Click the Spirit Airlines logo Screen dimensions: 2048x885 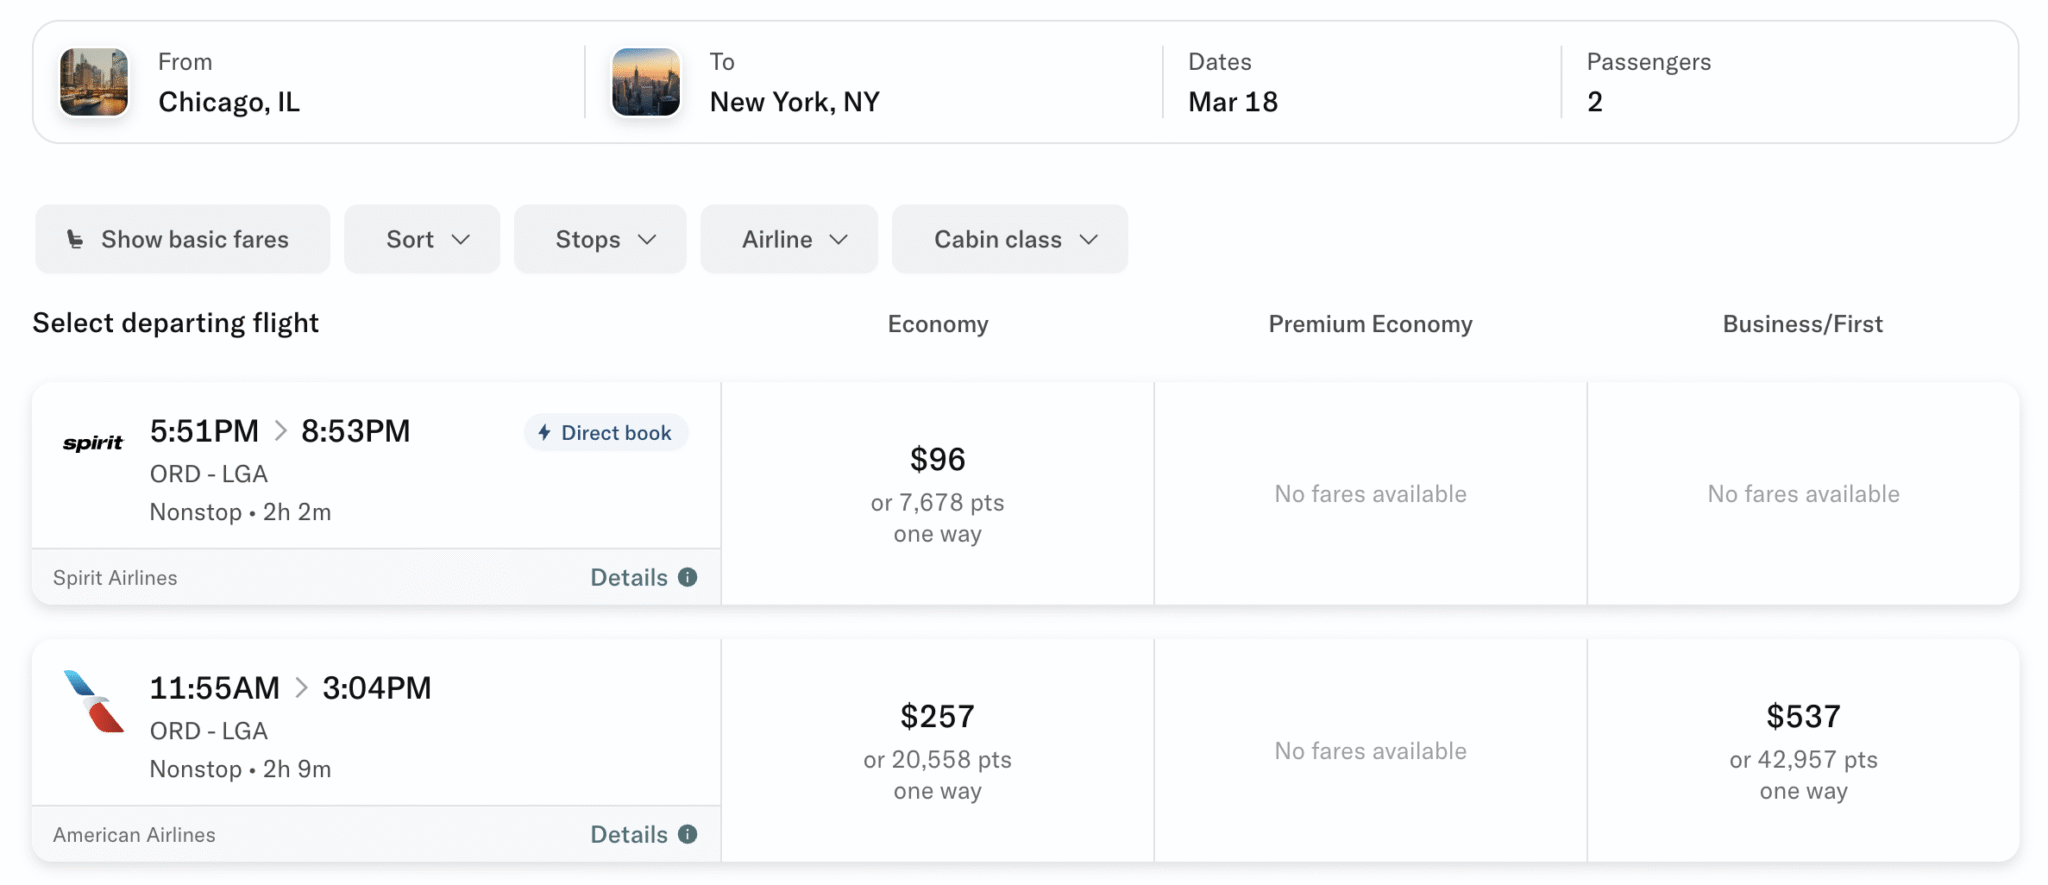point(92,443)
